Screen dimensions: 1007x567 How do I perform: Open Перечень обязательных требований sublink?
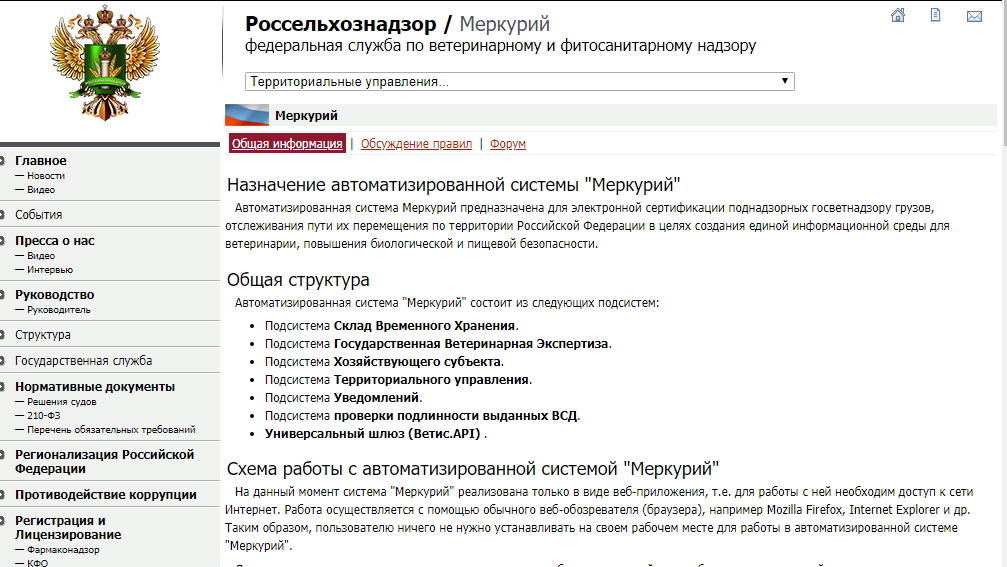(111, 430)
